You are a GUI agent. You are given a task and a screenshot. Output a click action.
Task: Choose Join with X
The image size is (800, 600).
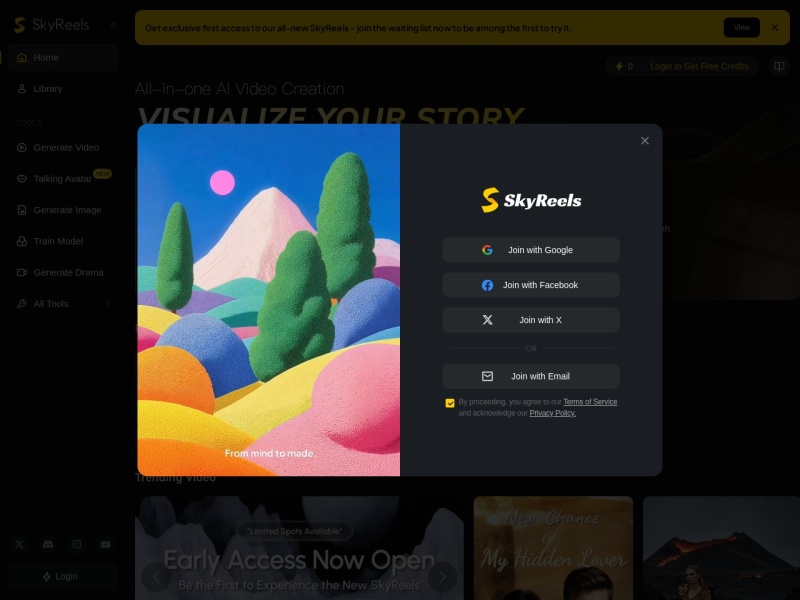[x=531, y=320]
